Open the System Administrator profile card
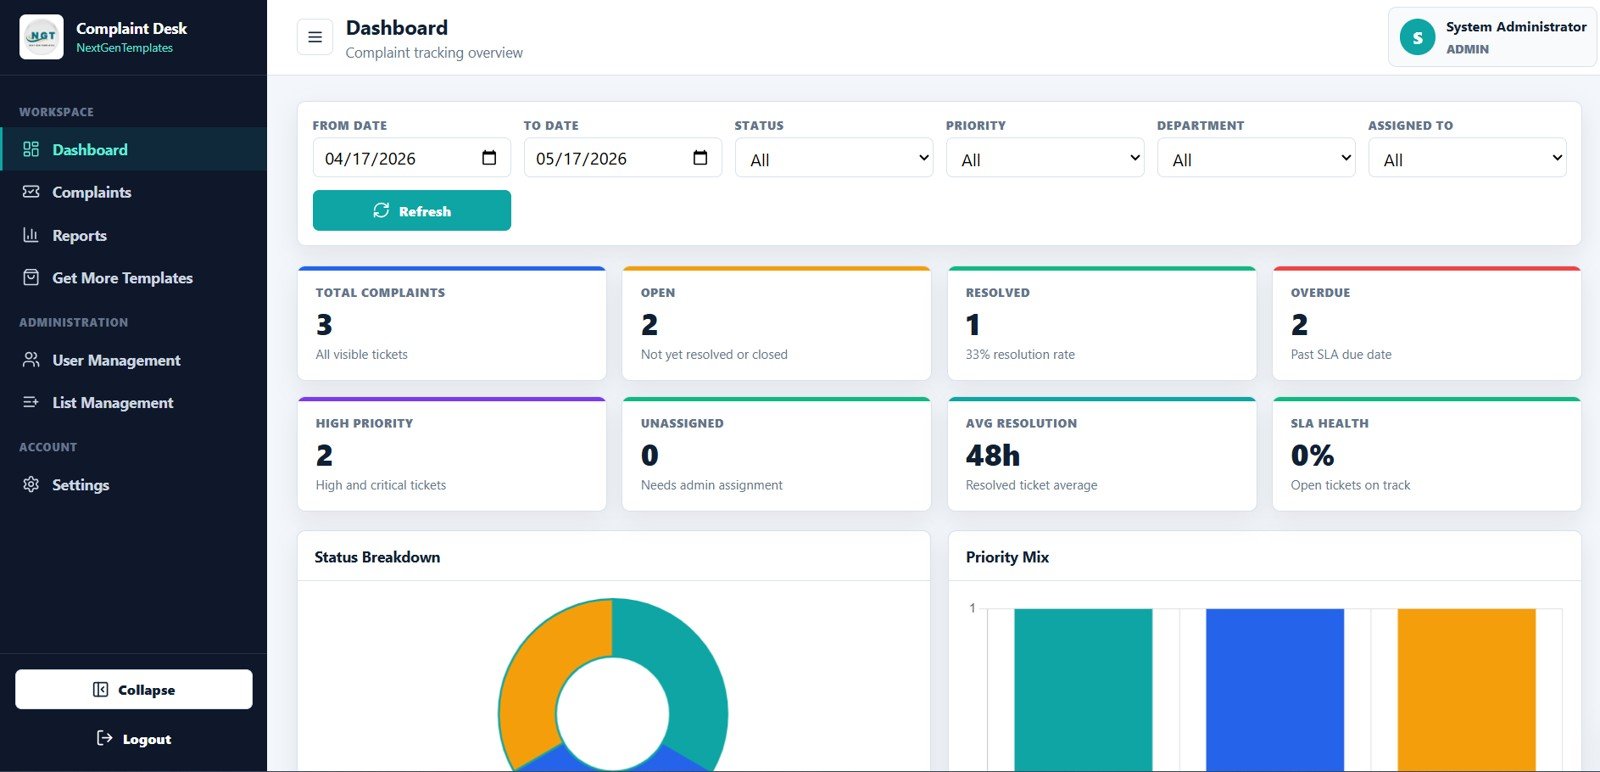 click(x=1492, y=38)
